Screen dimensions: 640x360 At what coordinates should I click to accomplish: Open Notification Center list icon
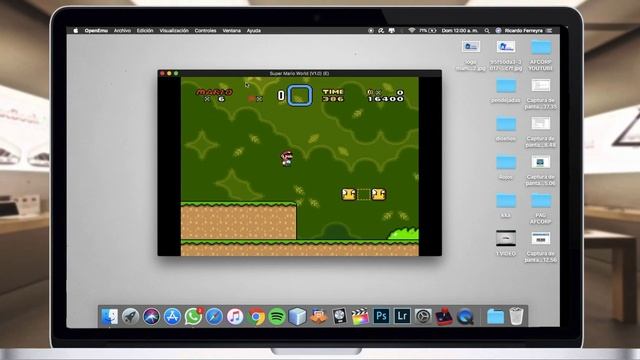click(549, 31)
